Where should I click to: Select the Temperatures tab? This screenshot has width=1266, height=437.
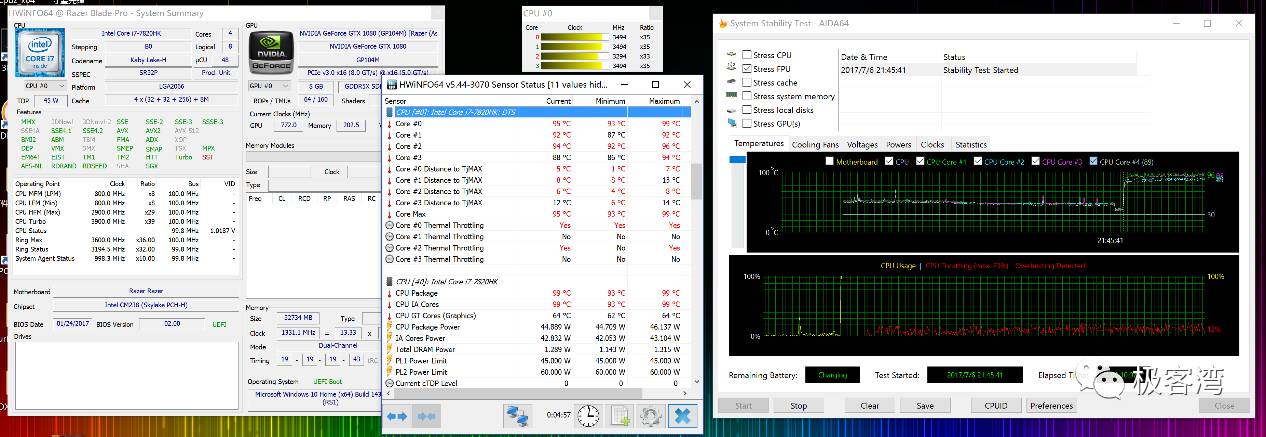pyautogui.click(x=759, y=144)
